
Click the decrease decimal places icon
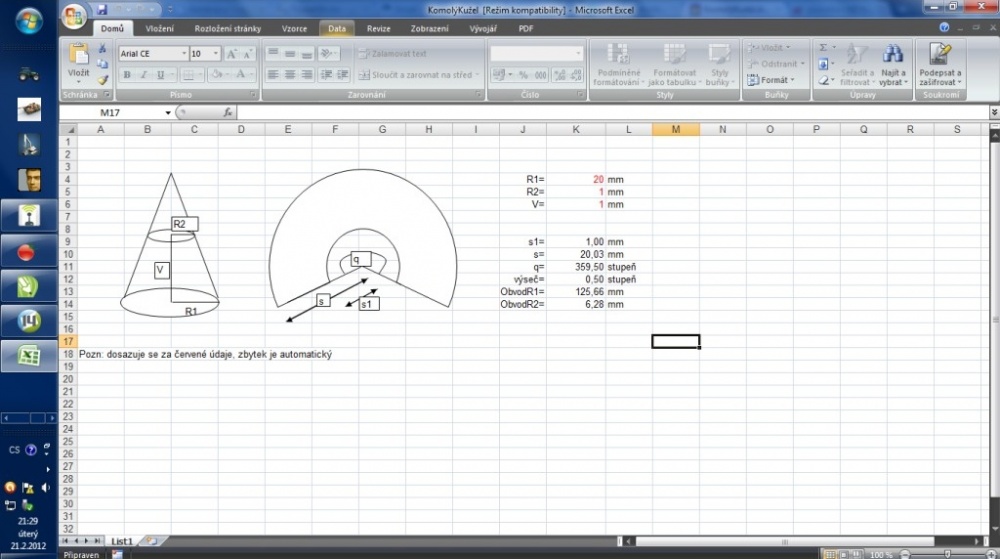[576, 75]
